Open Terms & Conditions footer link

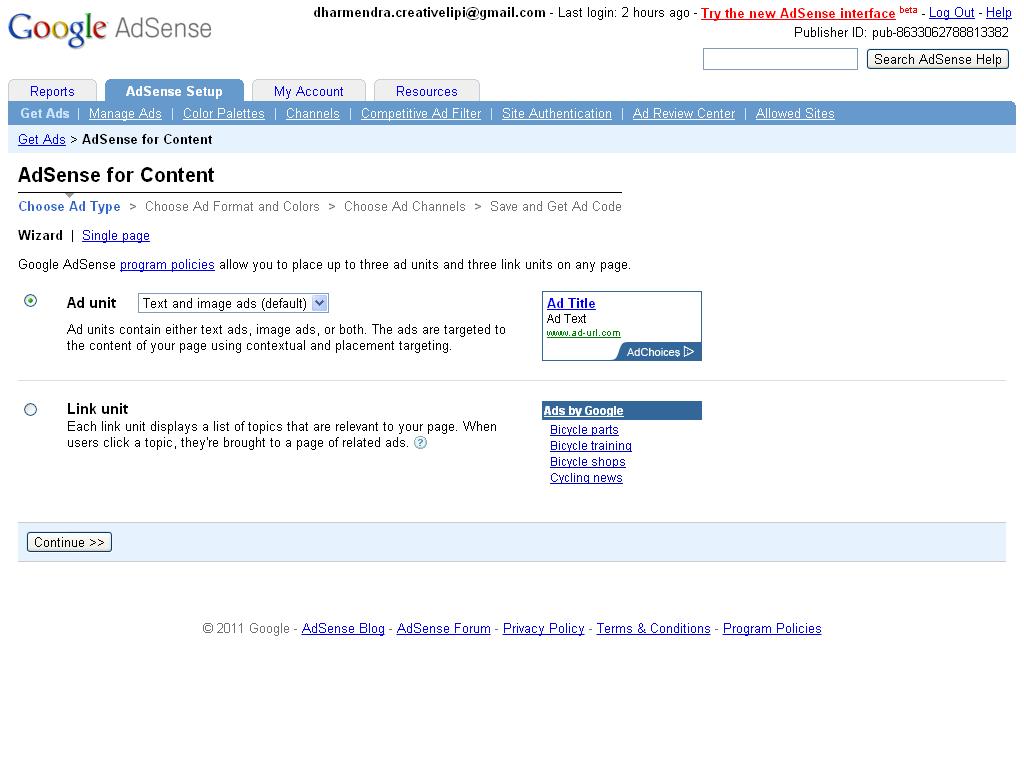[653, 628]
